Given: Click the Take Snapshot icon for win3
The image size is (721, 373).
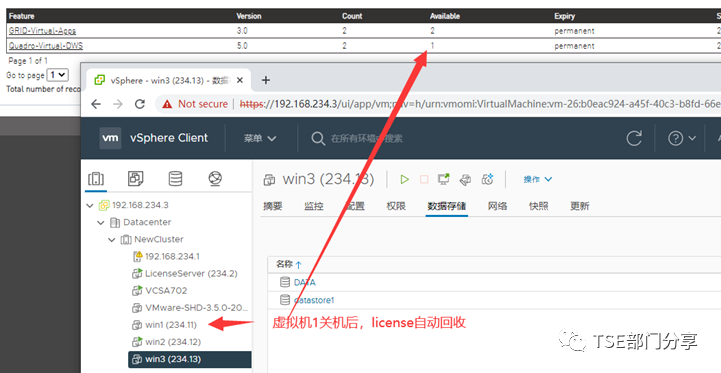Looking at the screenshot, I should click(x=487, y=179).
